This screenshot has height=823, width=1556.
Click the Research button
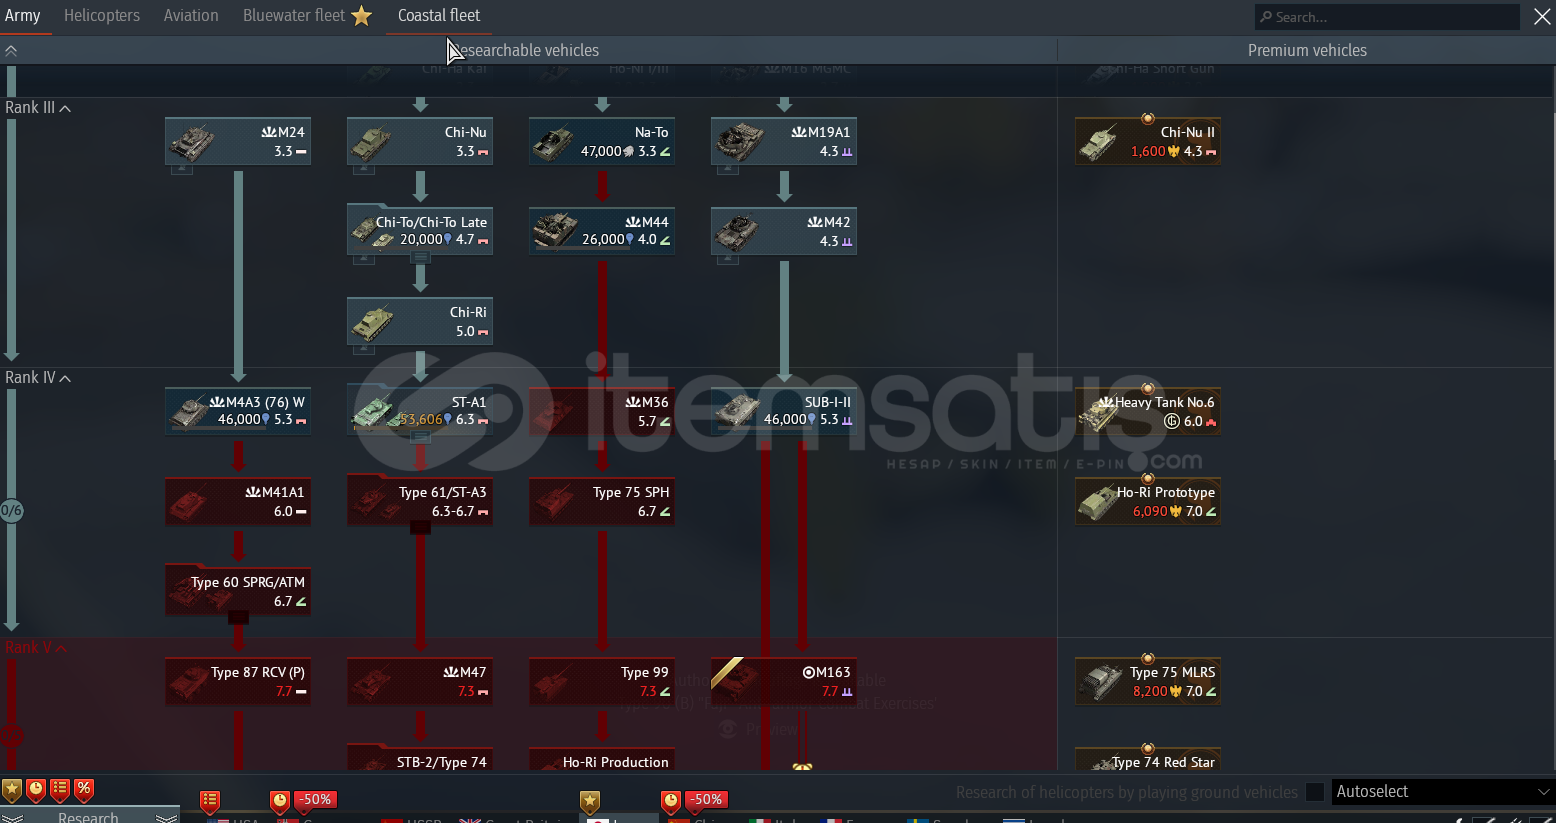[88, 816]
